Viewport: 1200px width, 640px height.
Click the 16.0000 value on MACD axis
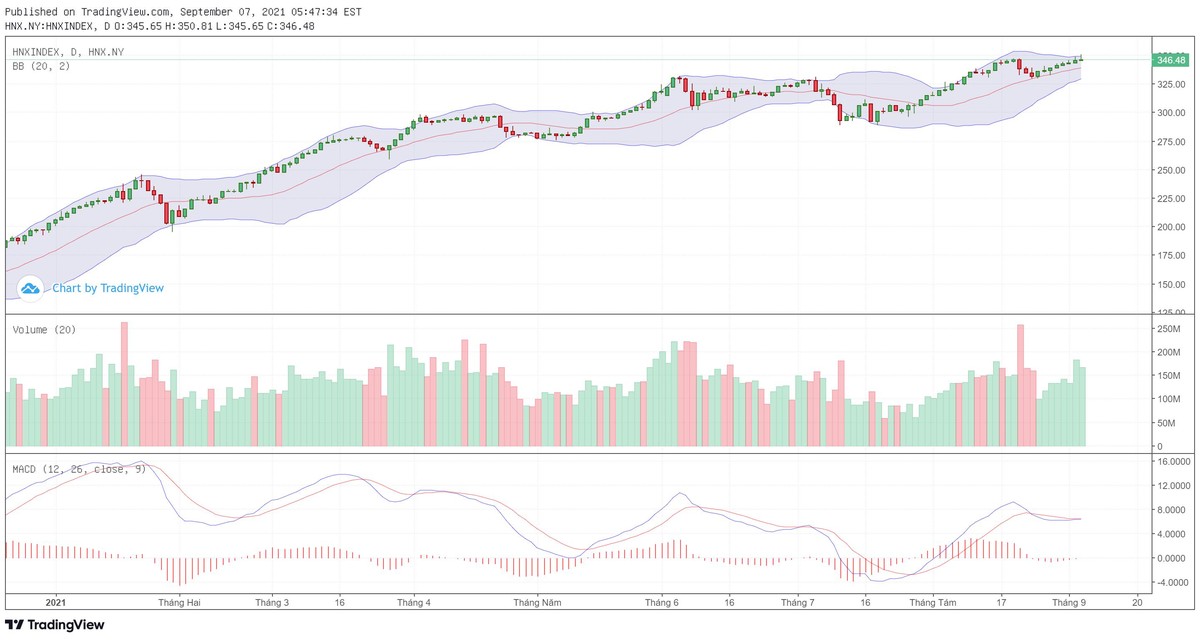1168,462
